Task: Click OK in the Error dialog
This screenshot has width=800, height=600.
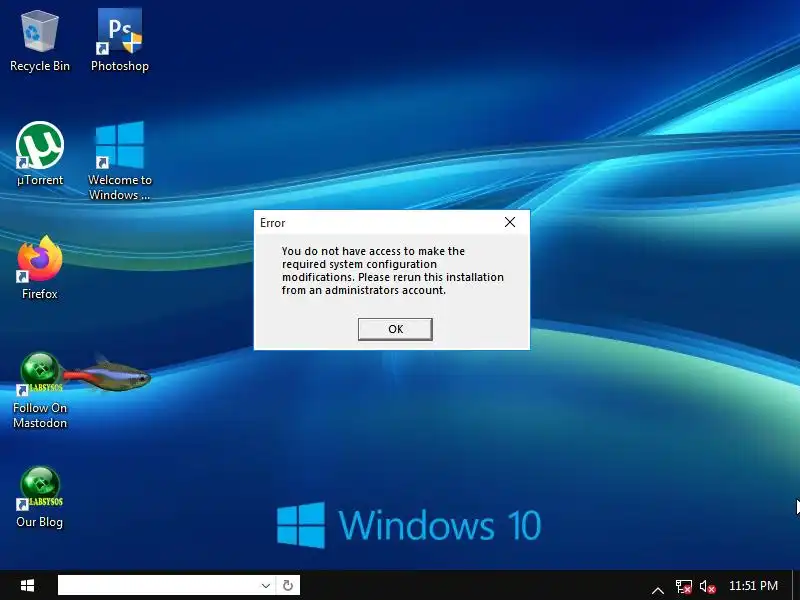Action: (x=395, y=329)
